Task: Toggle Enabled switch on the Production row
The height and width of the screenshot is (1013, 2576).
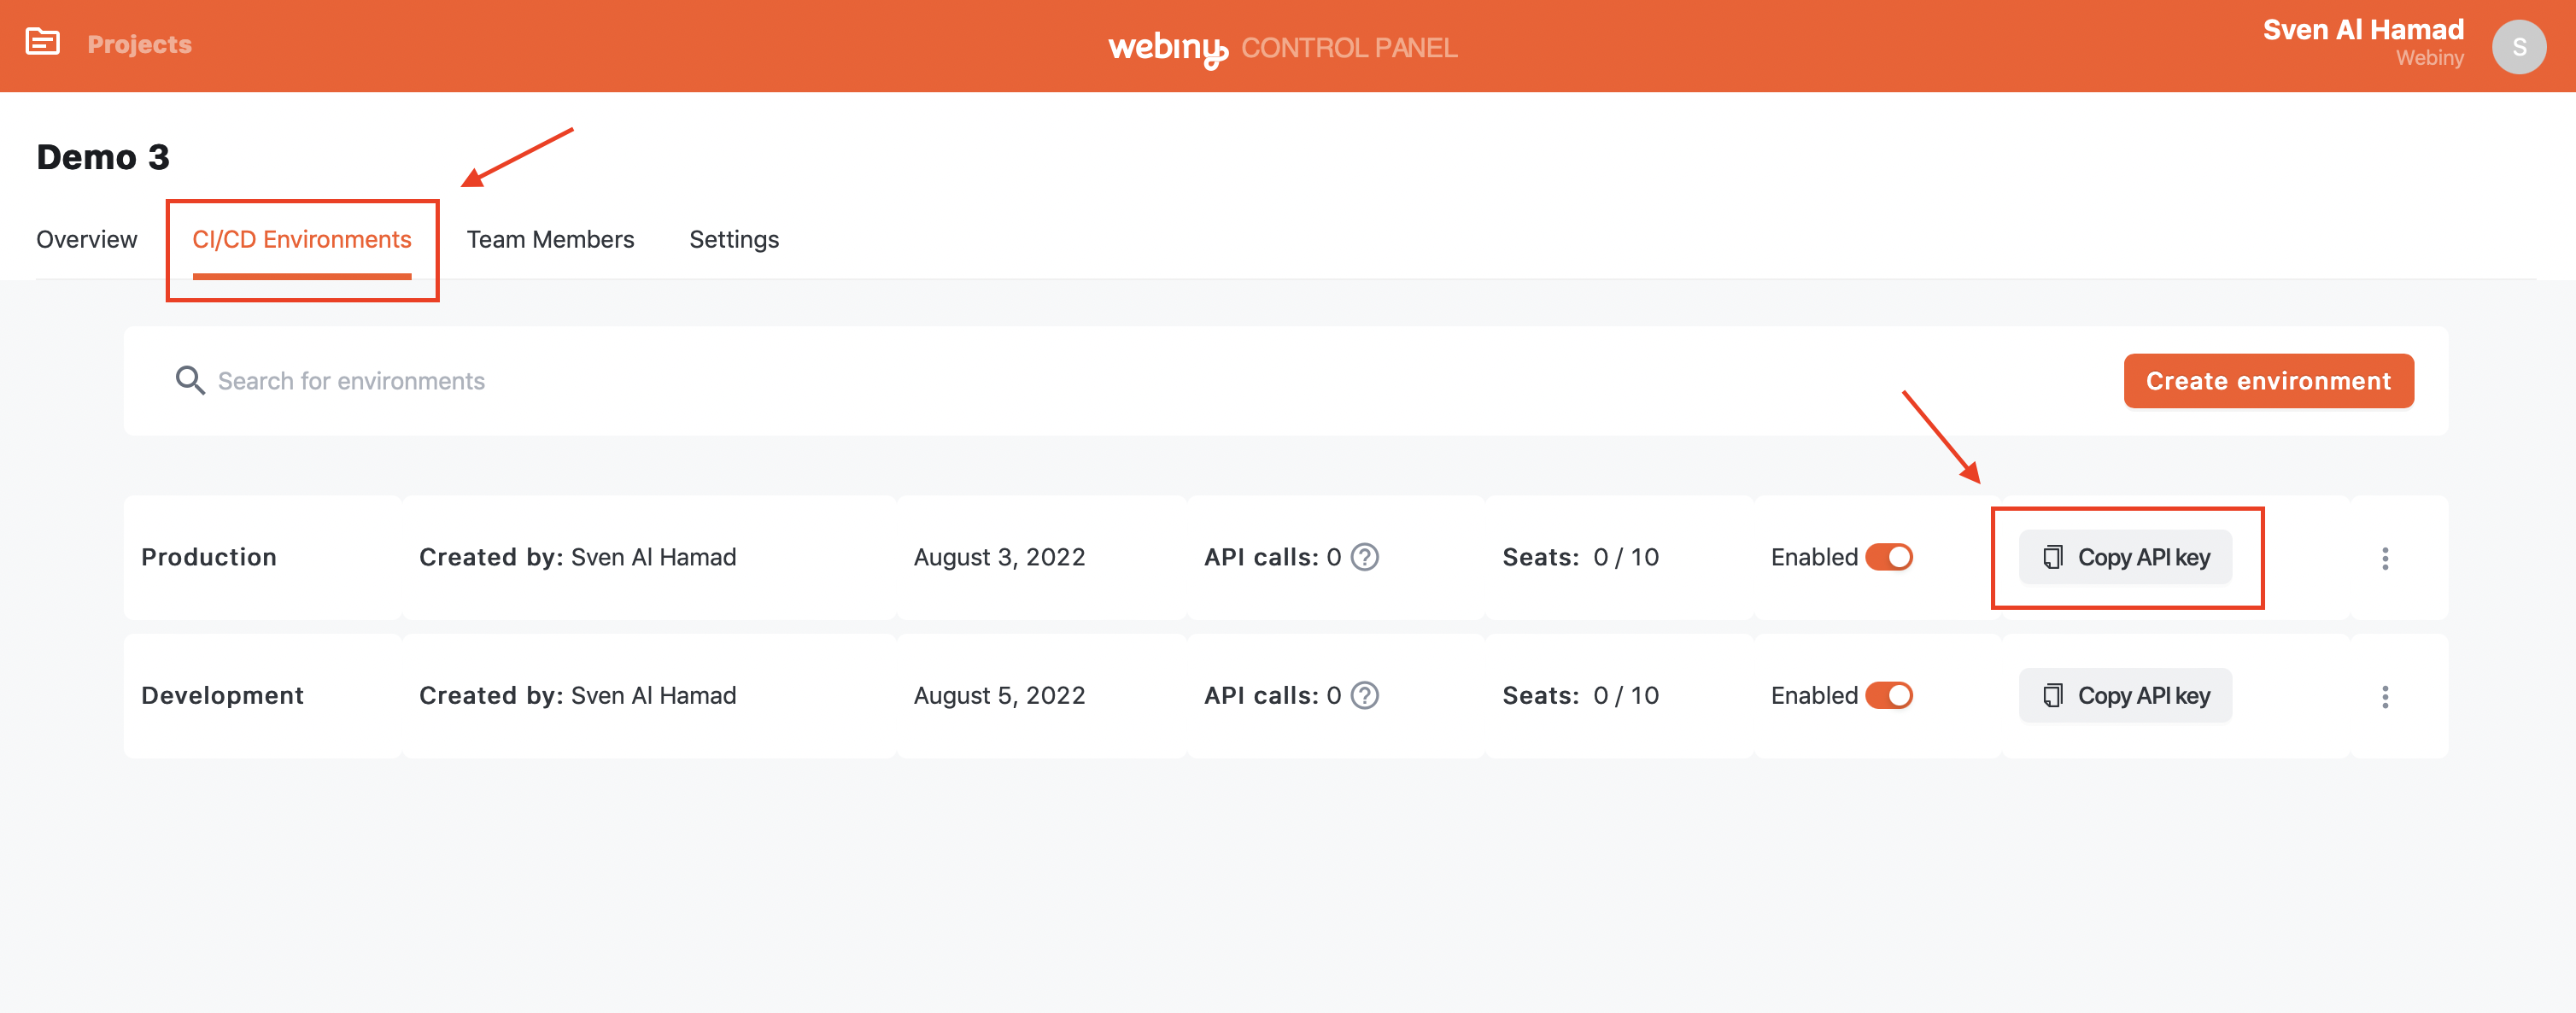Action: (1890, 557)
